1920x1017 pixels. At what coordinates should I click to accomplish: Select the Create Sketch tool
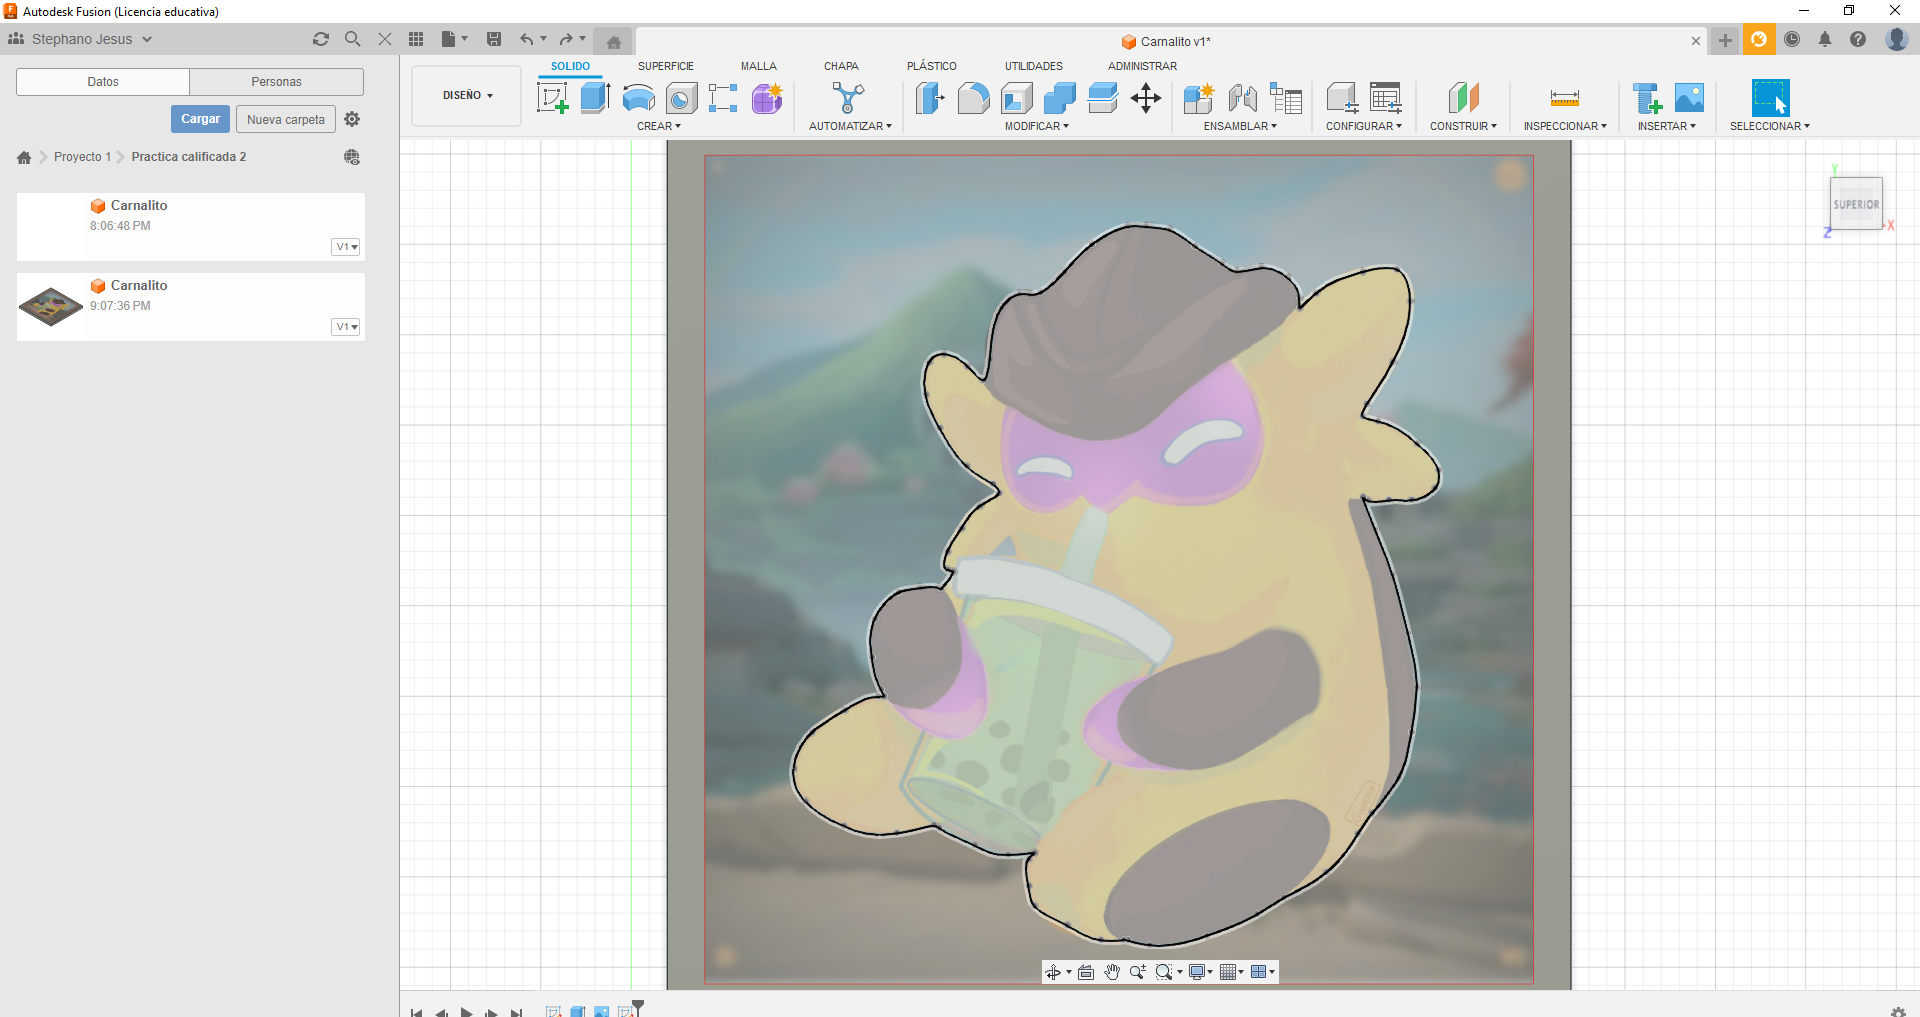(x=553, y=98)
